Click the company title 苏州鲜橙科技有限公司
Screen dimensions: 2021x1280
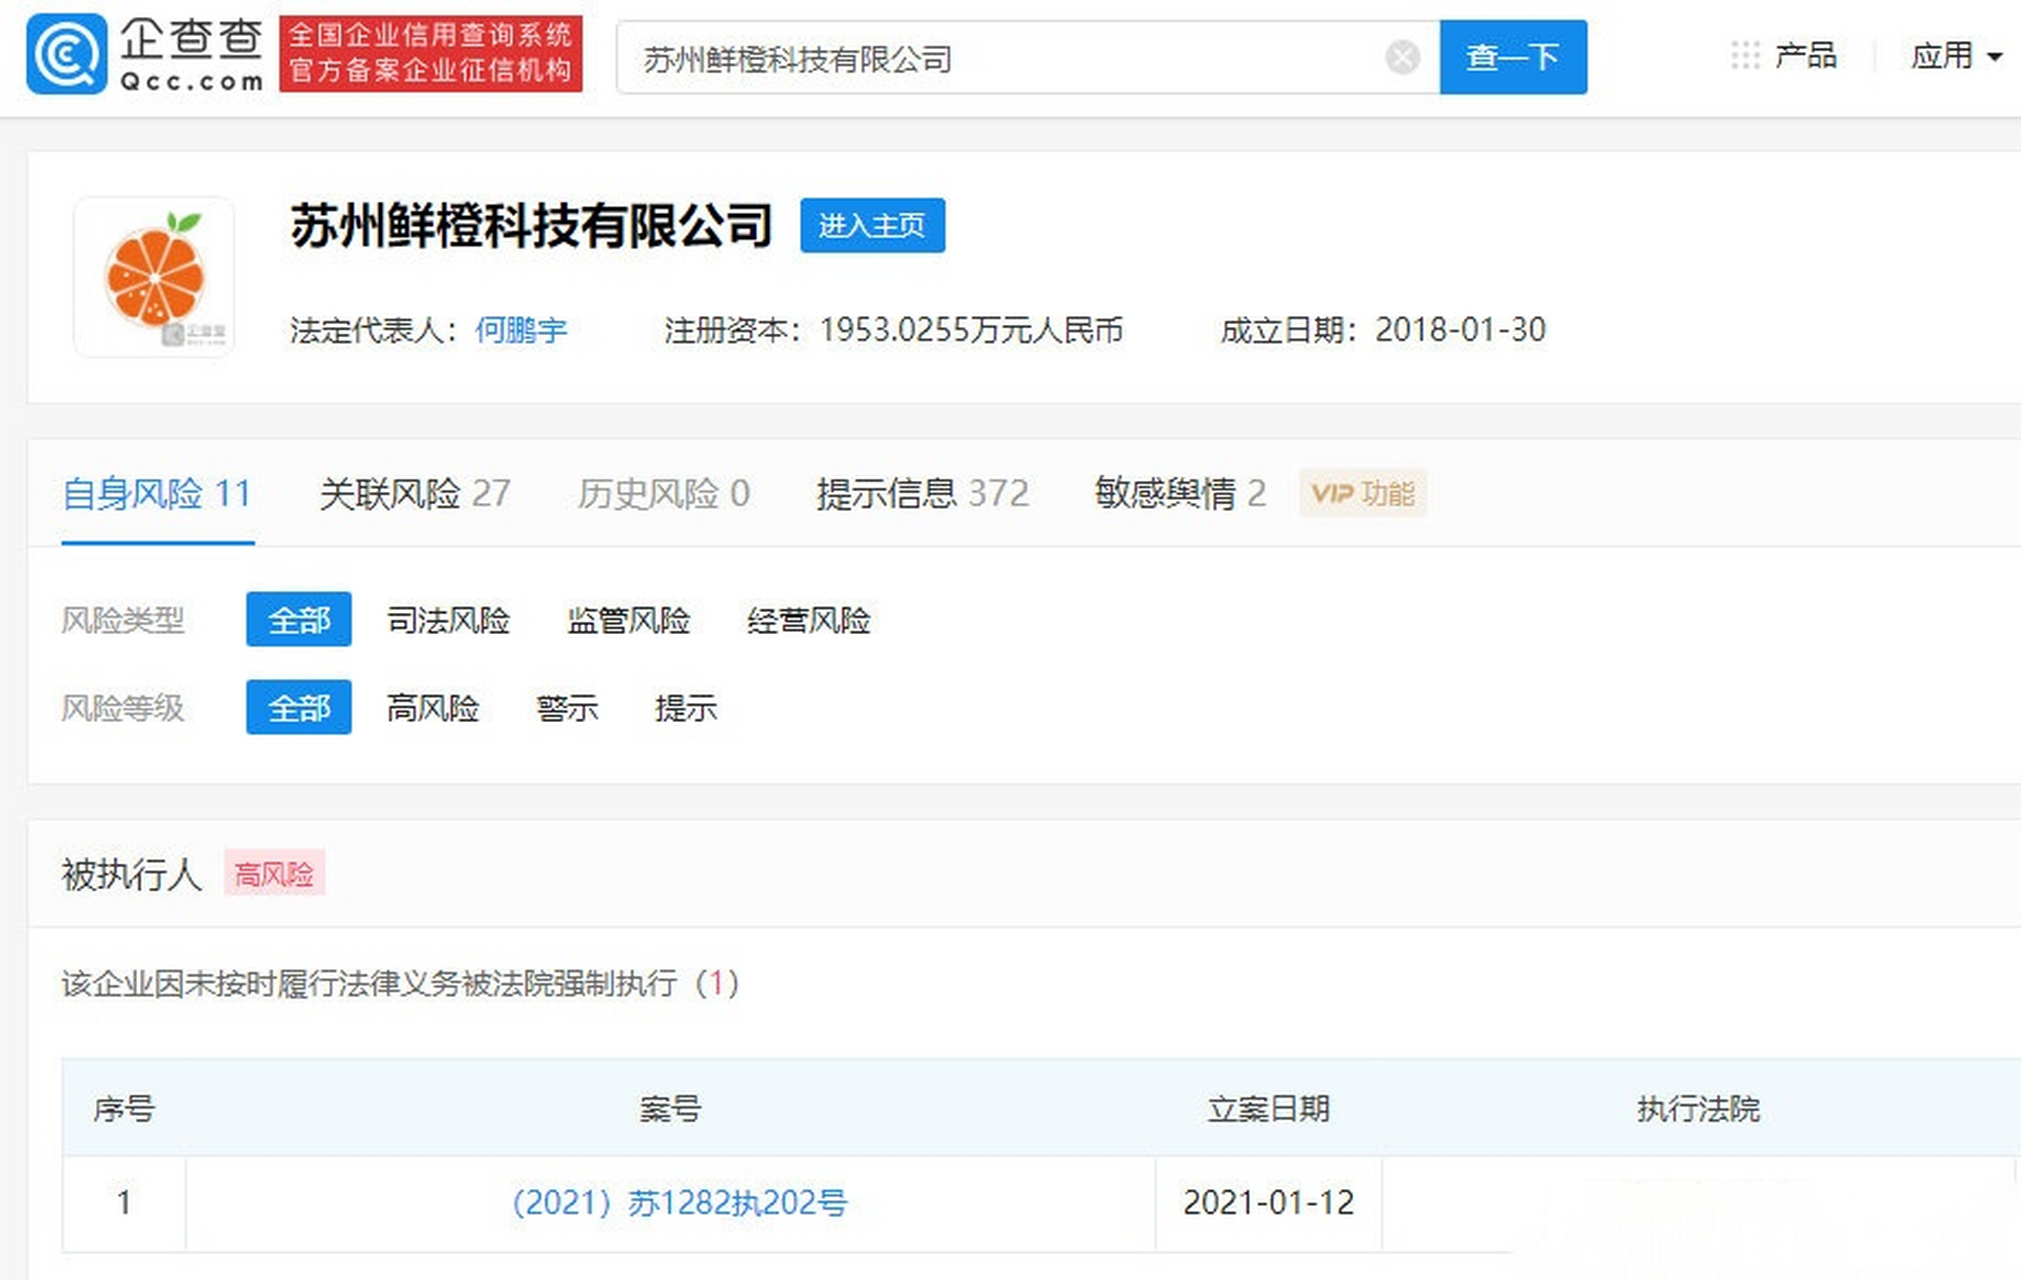point(531,226)
